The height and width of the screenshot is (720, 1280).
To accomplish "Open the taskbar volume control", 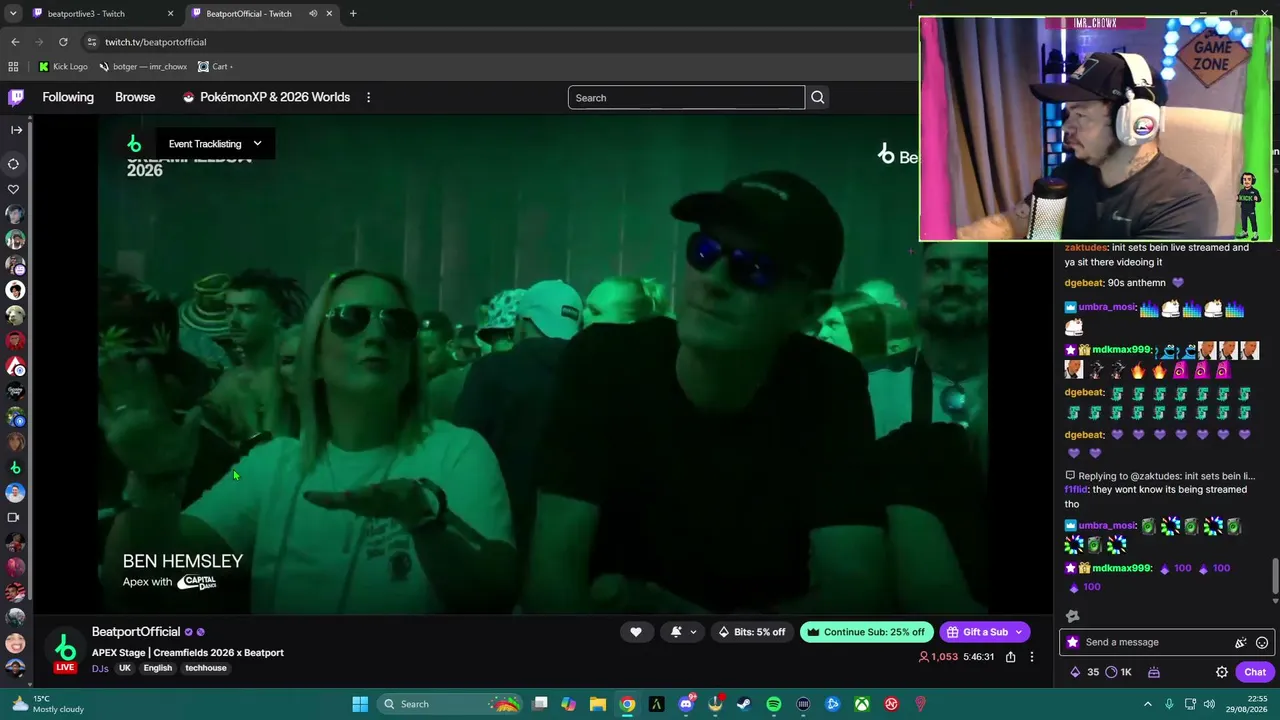I will pos(1209,704).
